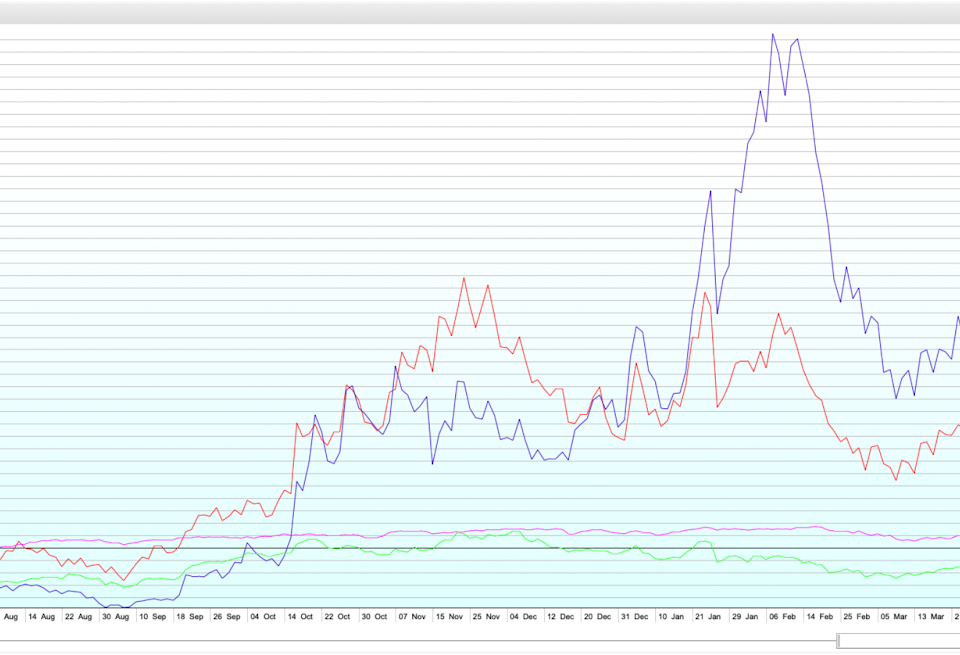Select the 22 Oct date label
This screenshot has height=655, width=960.
pos(336,617)
